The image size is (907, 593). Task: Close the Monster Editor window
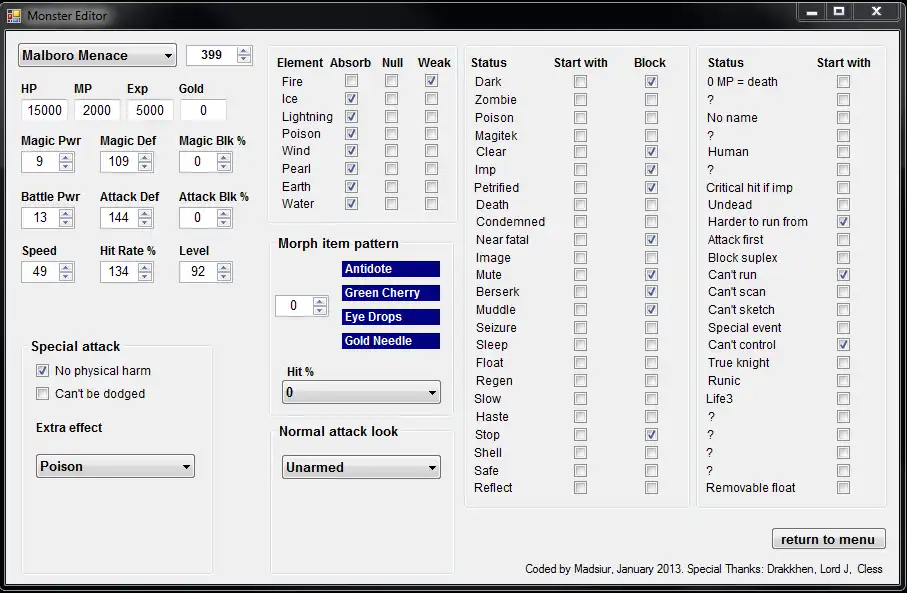pos(876,12)
